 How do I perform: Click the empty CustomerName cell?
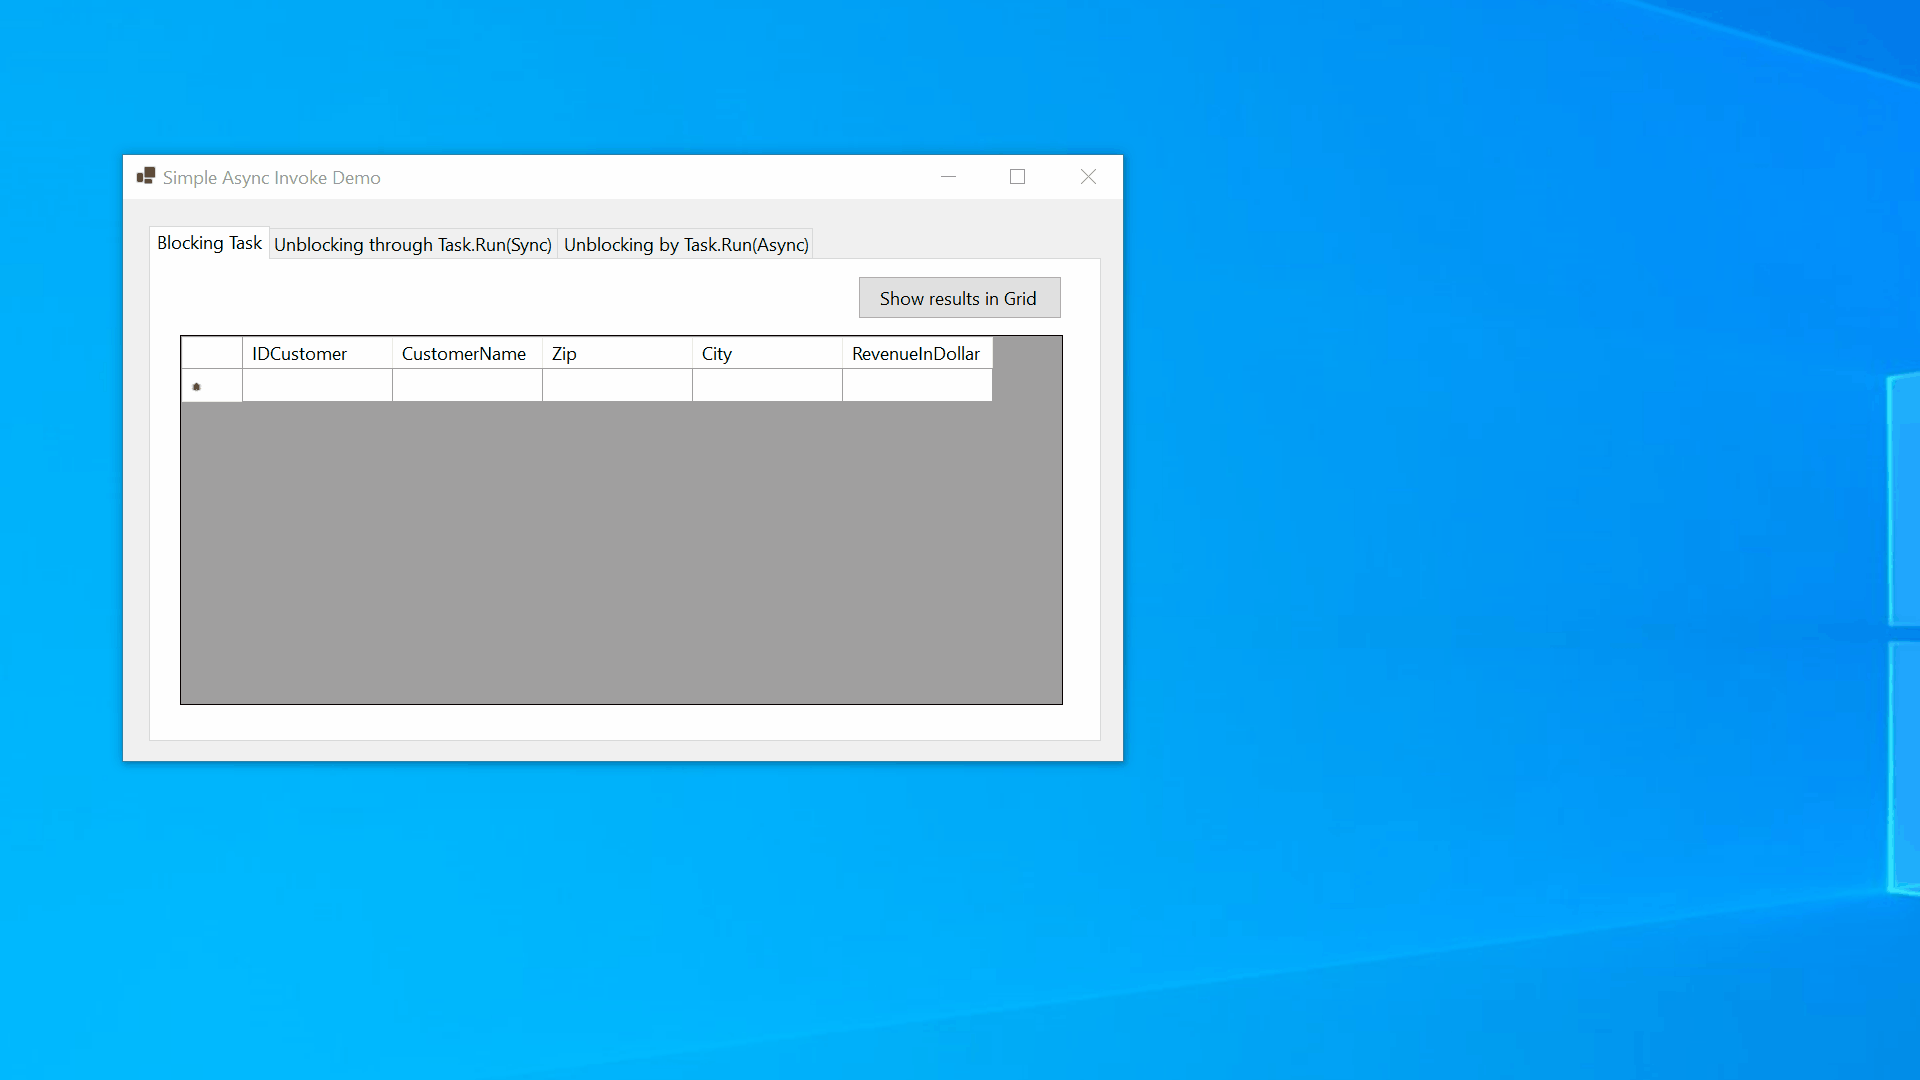(x=466, y=385)
